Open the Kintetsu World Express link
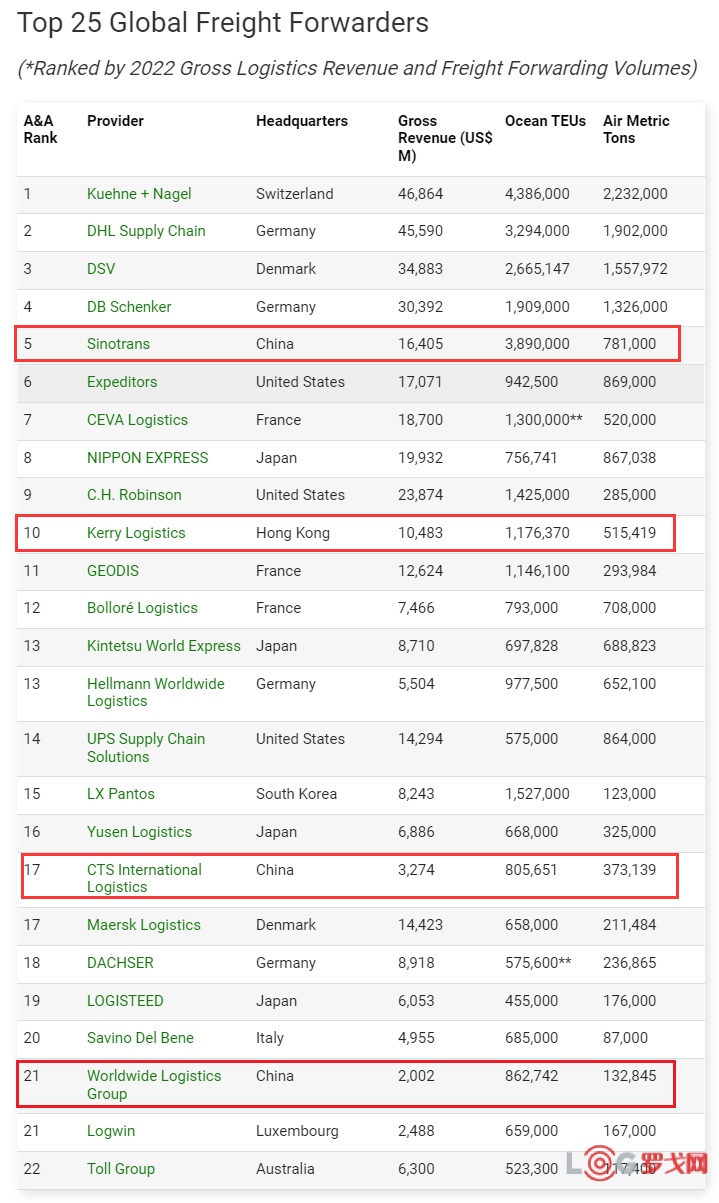This screenshot has width=719, height=1203. 164,646
